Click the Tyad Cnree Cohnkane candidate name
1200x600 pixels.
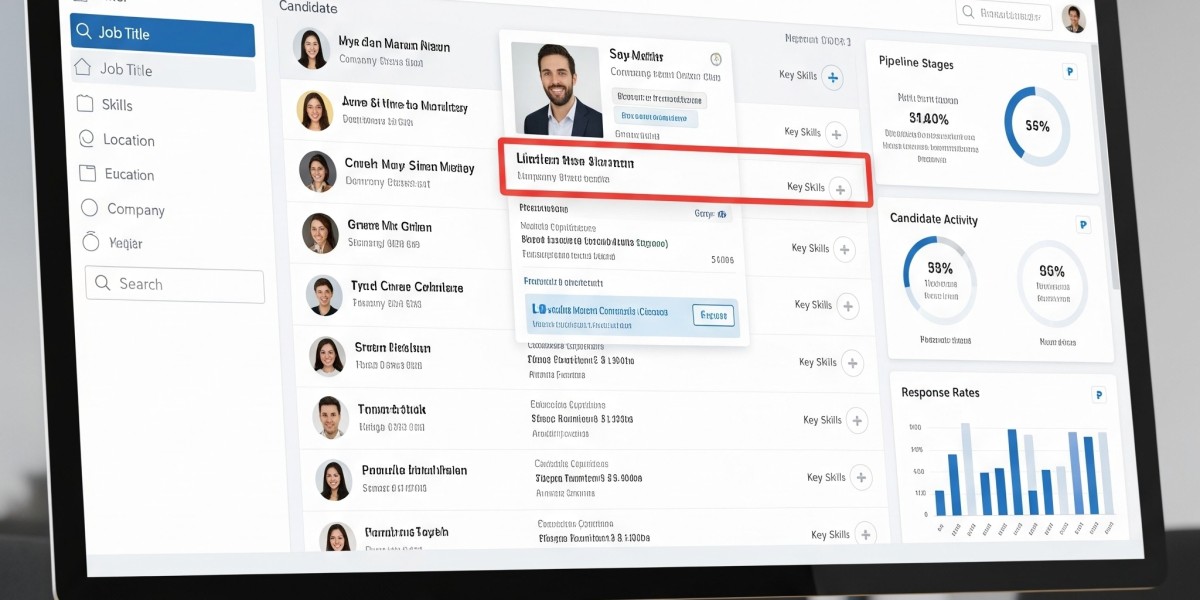[x=407, y=287]
